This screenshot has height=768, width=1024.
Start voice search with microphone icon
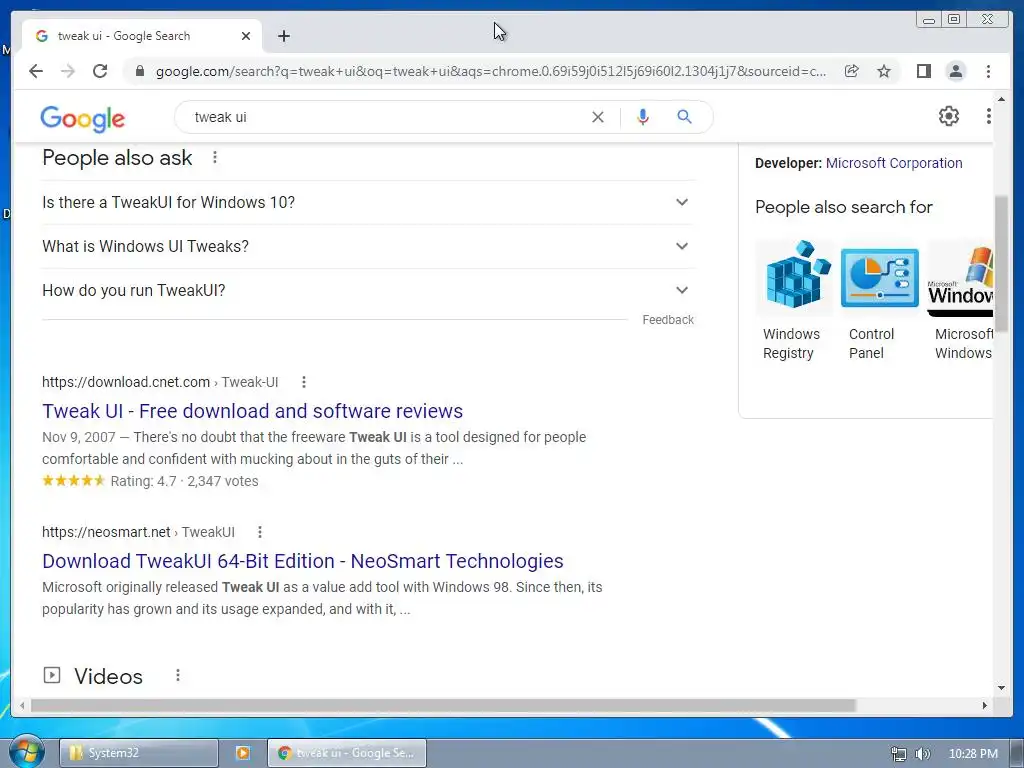tap(643, 117)
